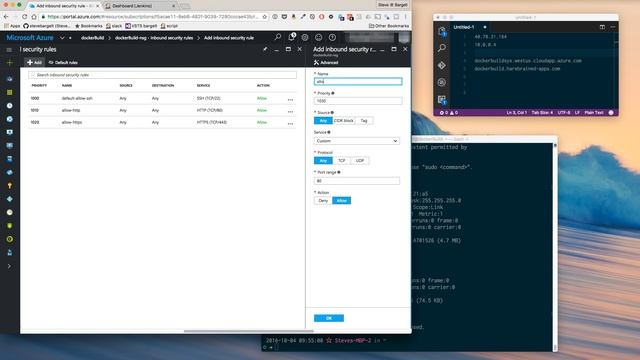Click Search inbound security rules box

click(x=162, y=75)
